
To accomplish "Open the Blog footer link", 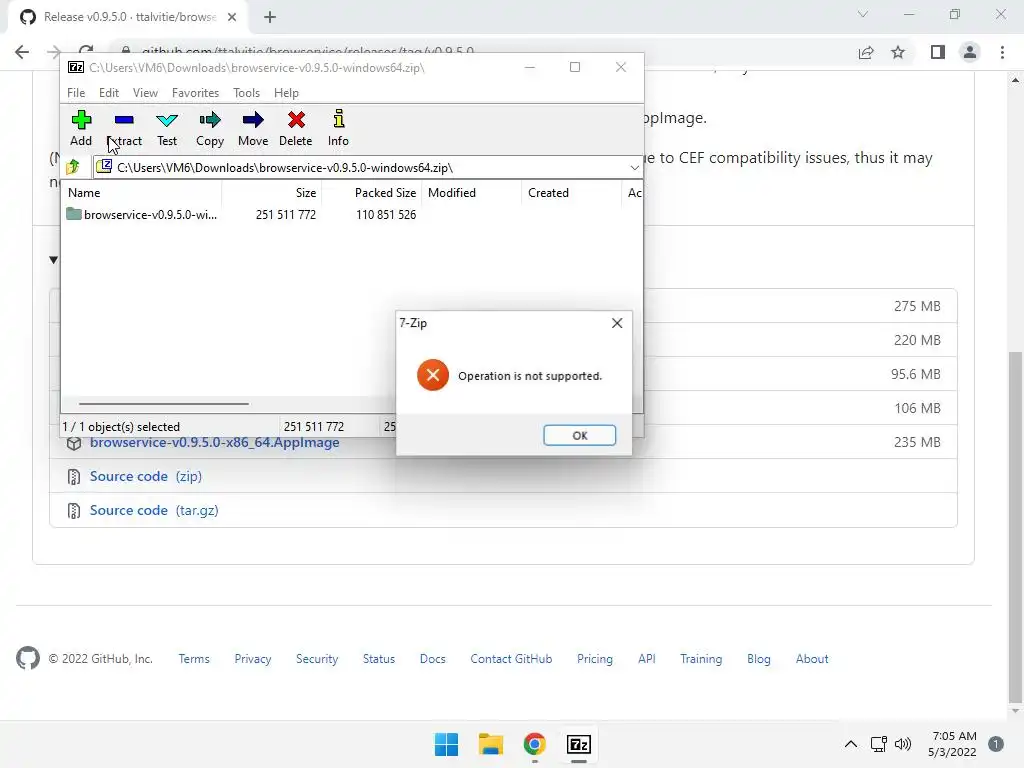I will pos(758,659).
